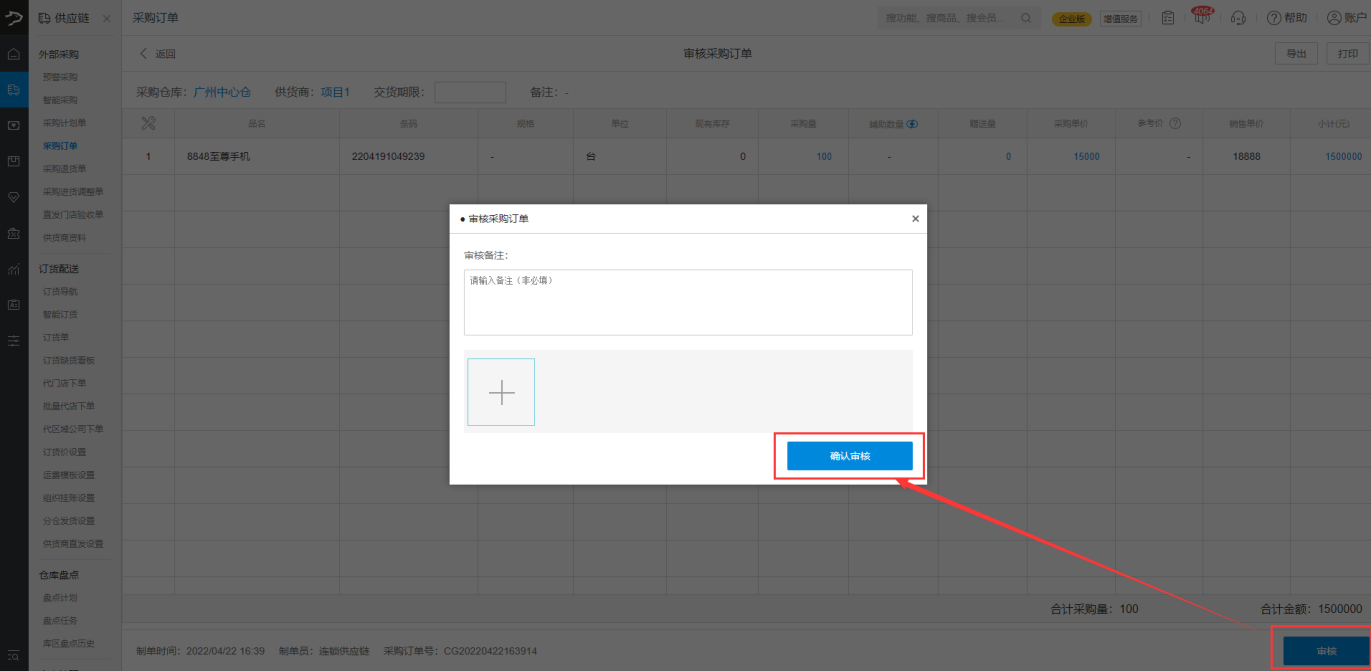1371x671 pixels.
Task: Click 确认审核 button in the dialog
Action: click(850, 456)
